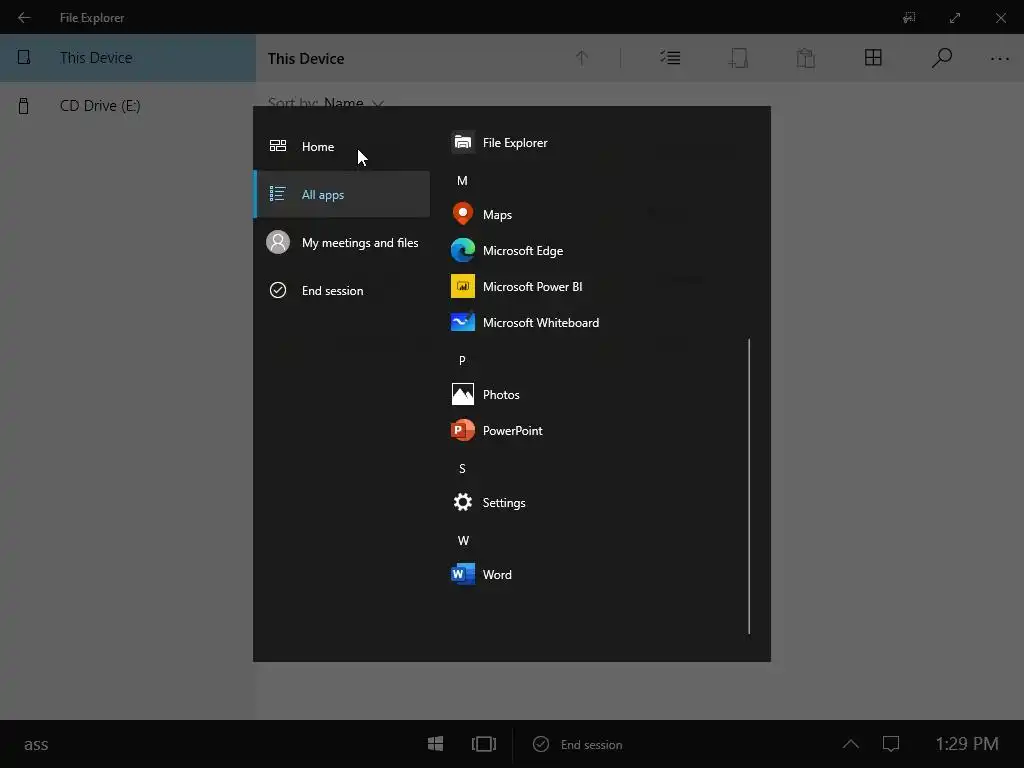
Task: Open Microsoft Whiteboard
Action: tap(526, 323)
